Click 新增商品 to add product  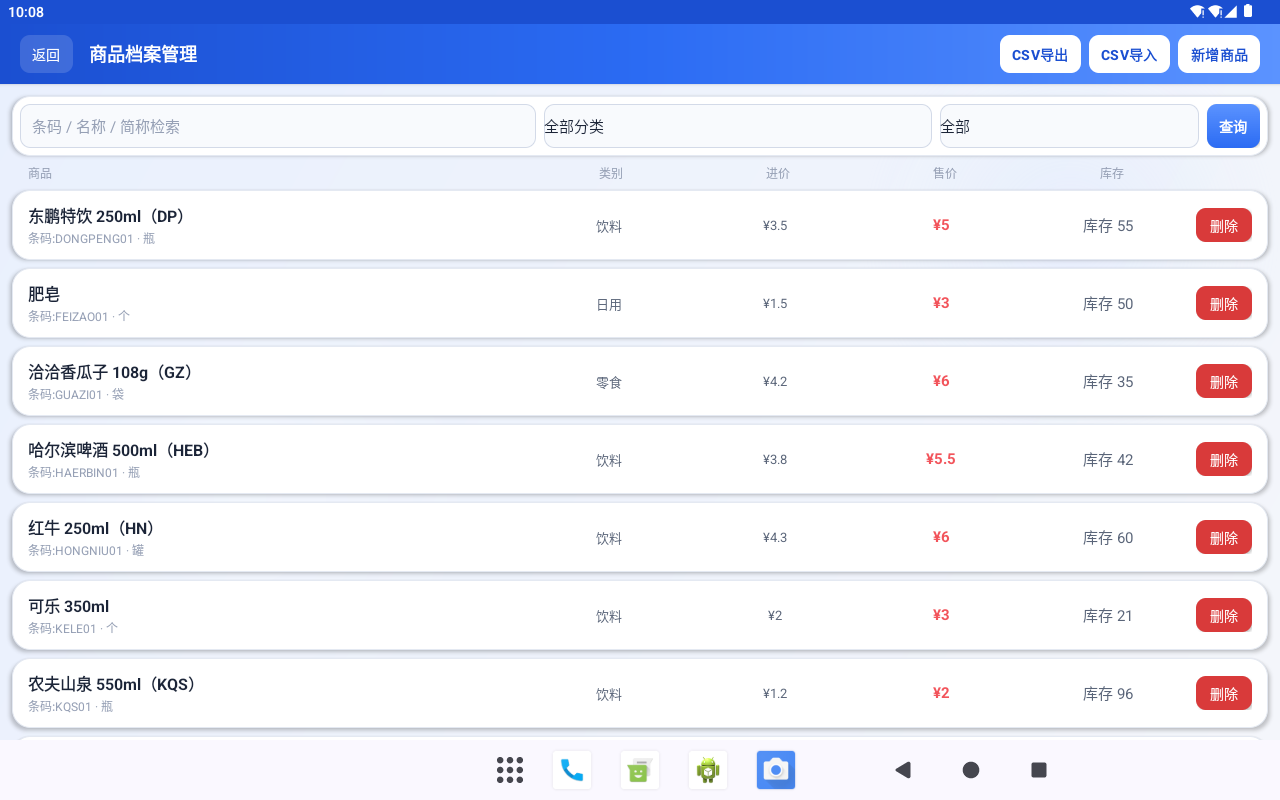[x=1219, y=54]
